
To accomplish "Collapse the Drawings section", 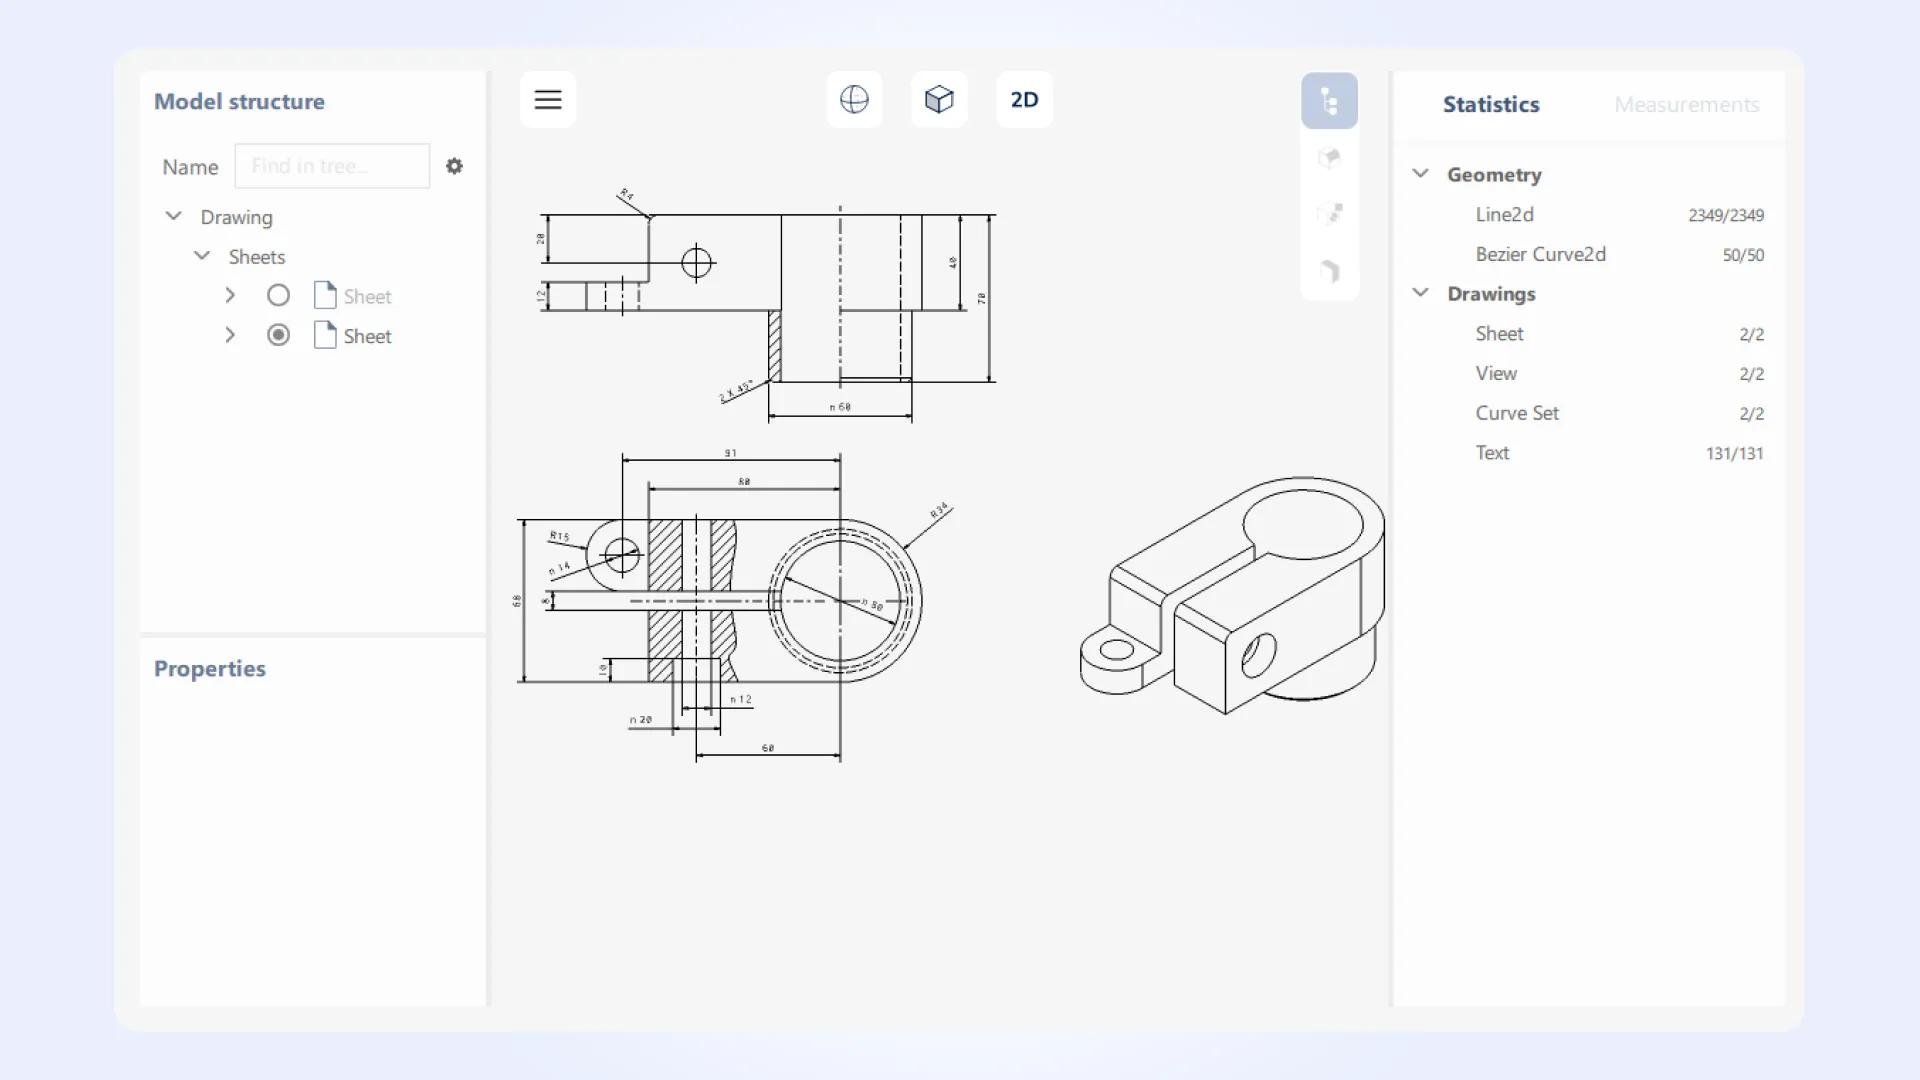I will coord(1420,292).
